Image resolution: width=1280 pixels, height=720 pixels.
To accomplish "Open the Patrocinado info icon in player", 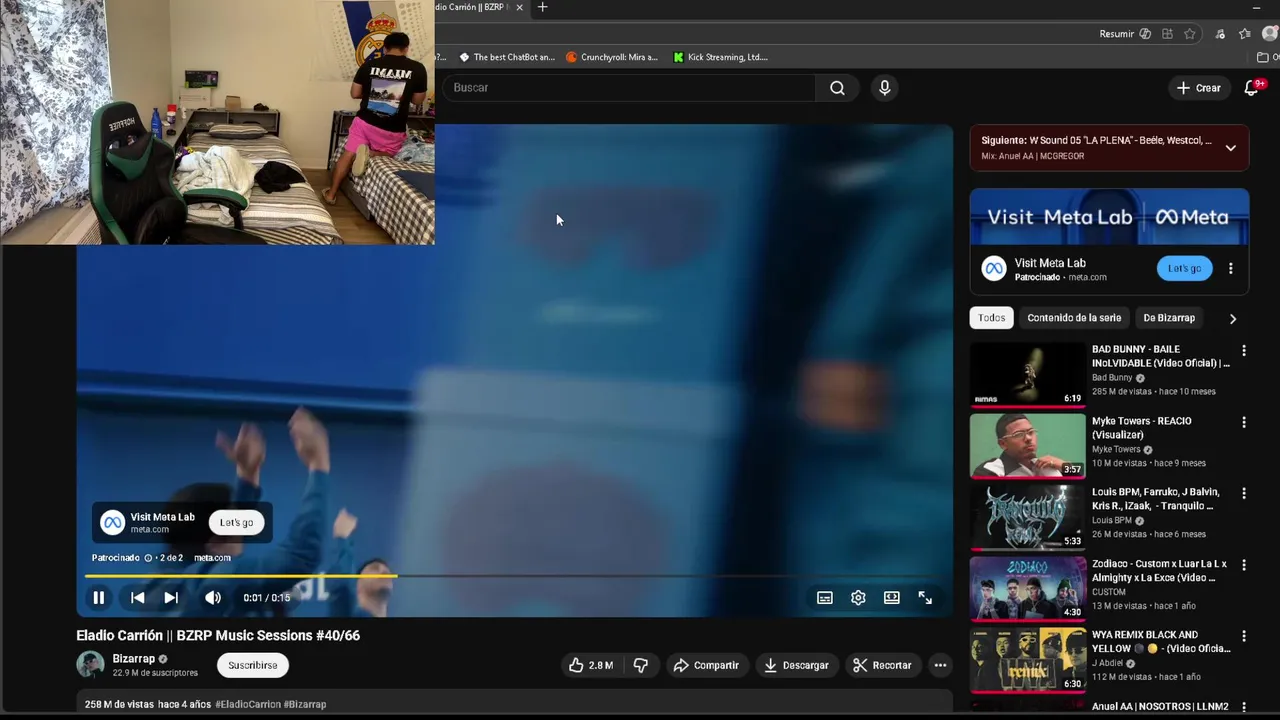I will [148, 558].
